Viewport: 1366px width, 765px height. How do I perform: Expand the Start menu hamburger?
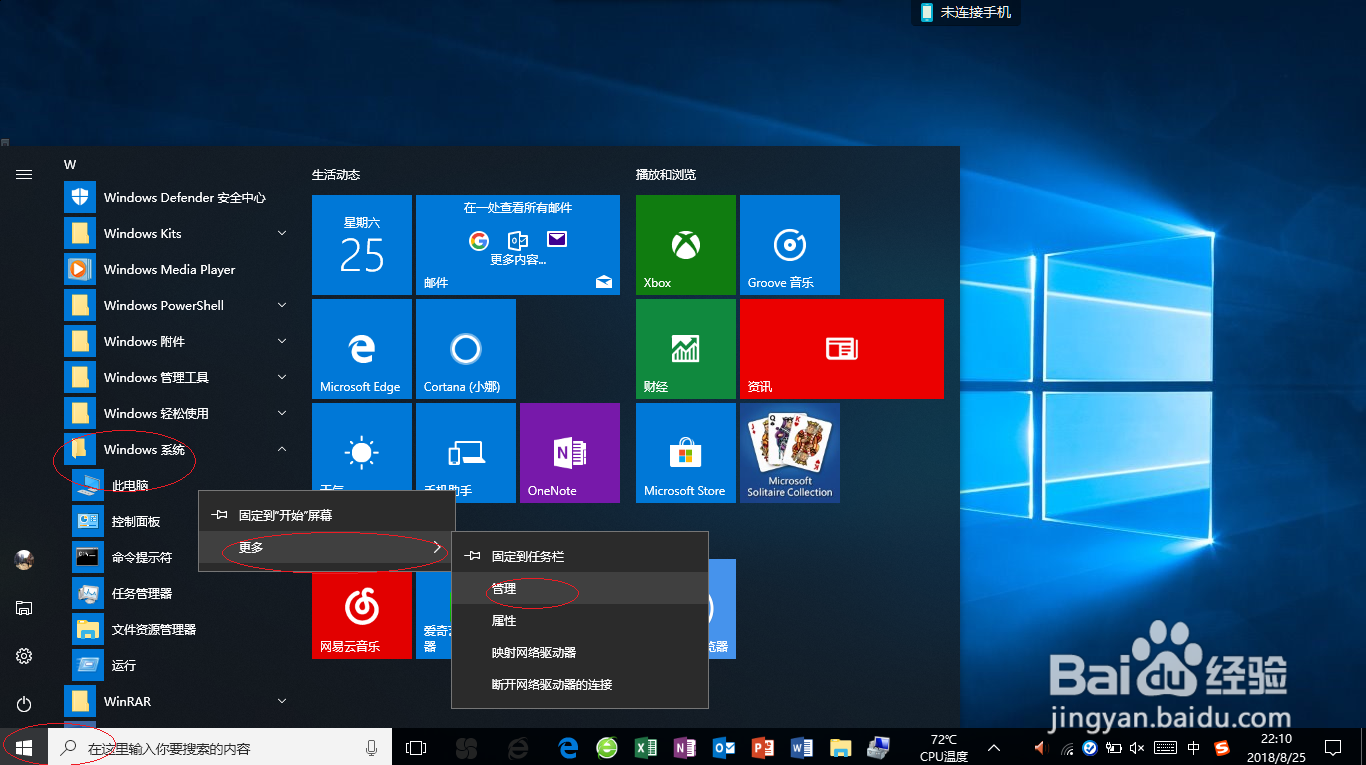click(x=24, y=174)
